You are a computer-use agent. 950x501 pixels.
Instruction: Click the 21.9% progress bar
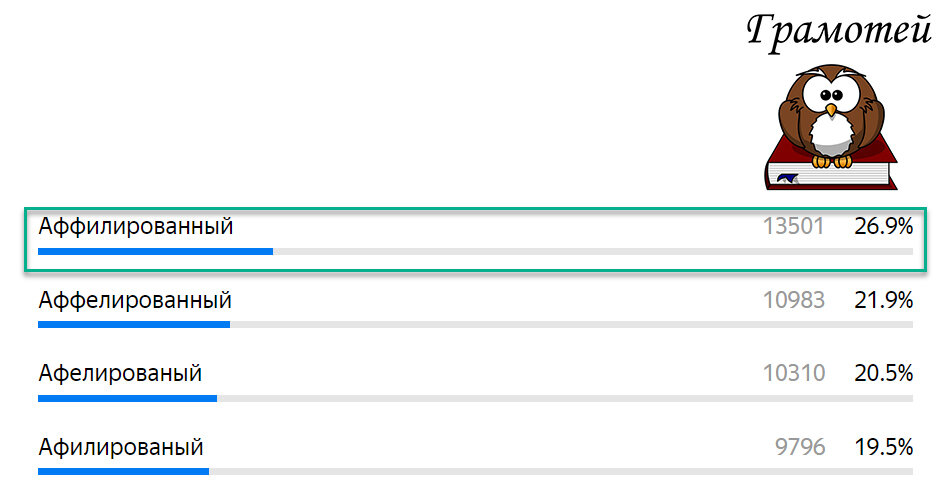point(475,324)
